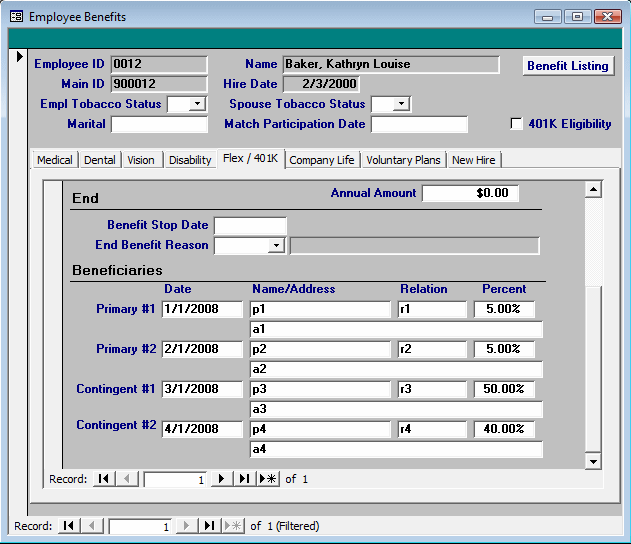Click Contingent #2 date field 4/1/2008

[202, 429]
